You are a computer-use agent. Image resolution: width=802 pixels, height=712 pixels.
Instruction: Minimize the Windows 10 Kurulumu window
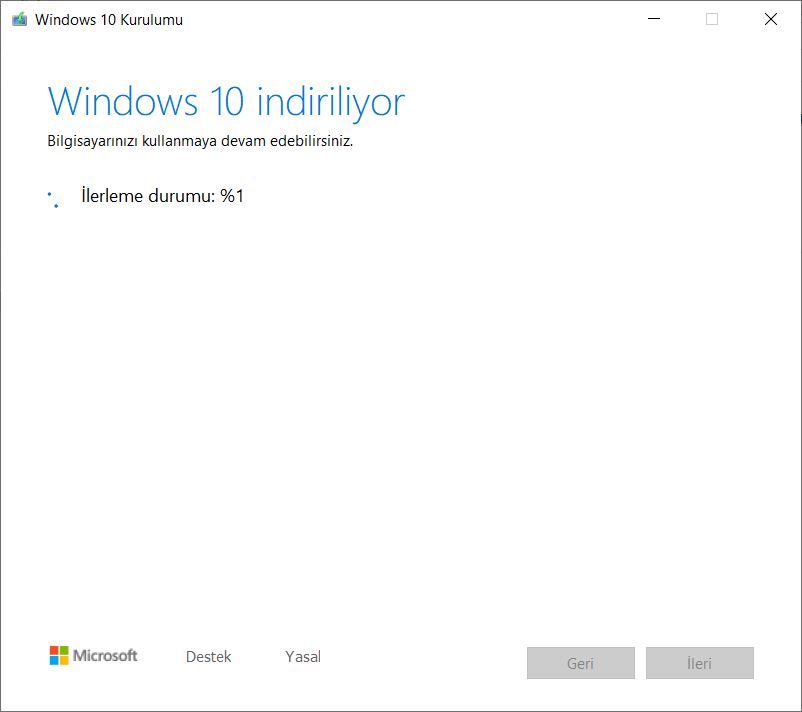[x=654, y=19]
